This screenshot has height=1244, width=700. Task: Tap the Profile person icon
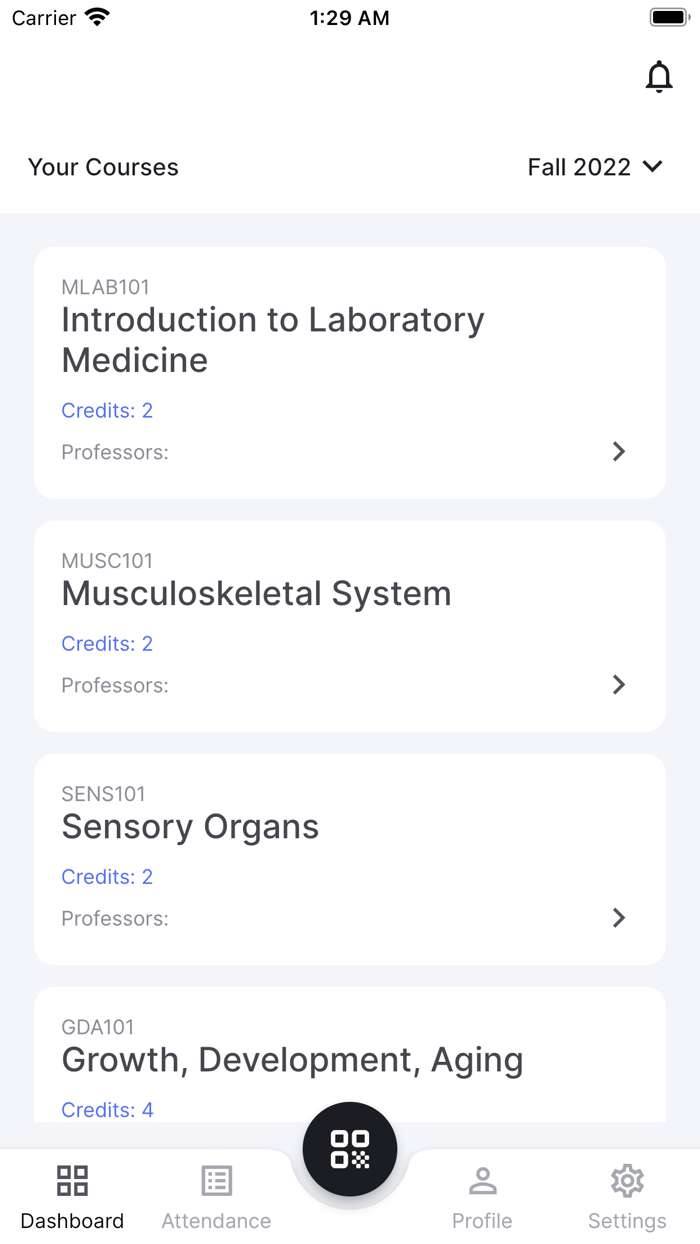click(x=482, y=1180)
